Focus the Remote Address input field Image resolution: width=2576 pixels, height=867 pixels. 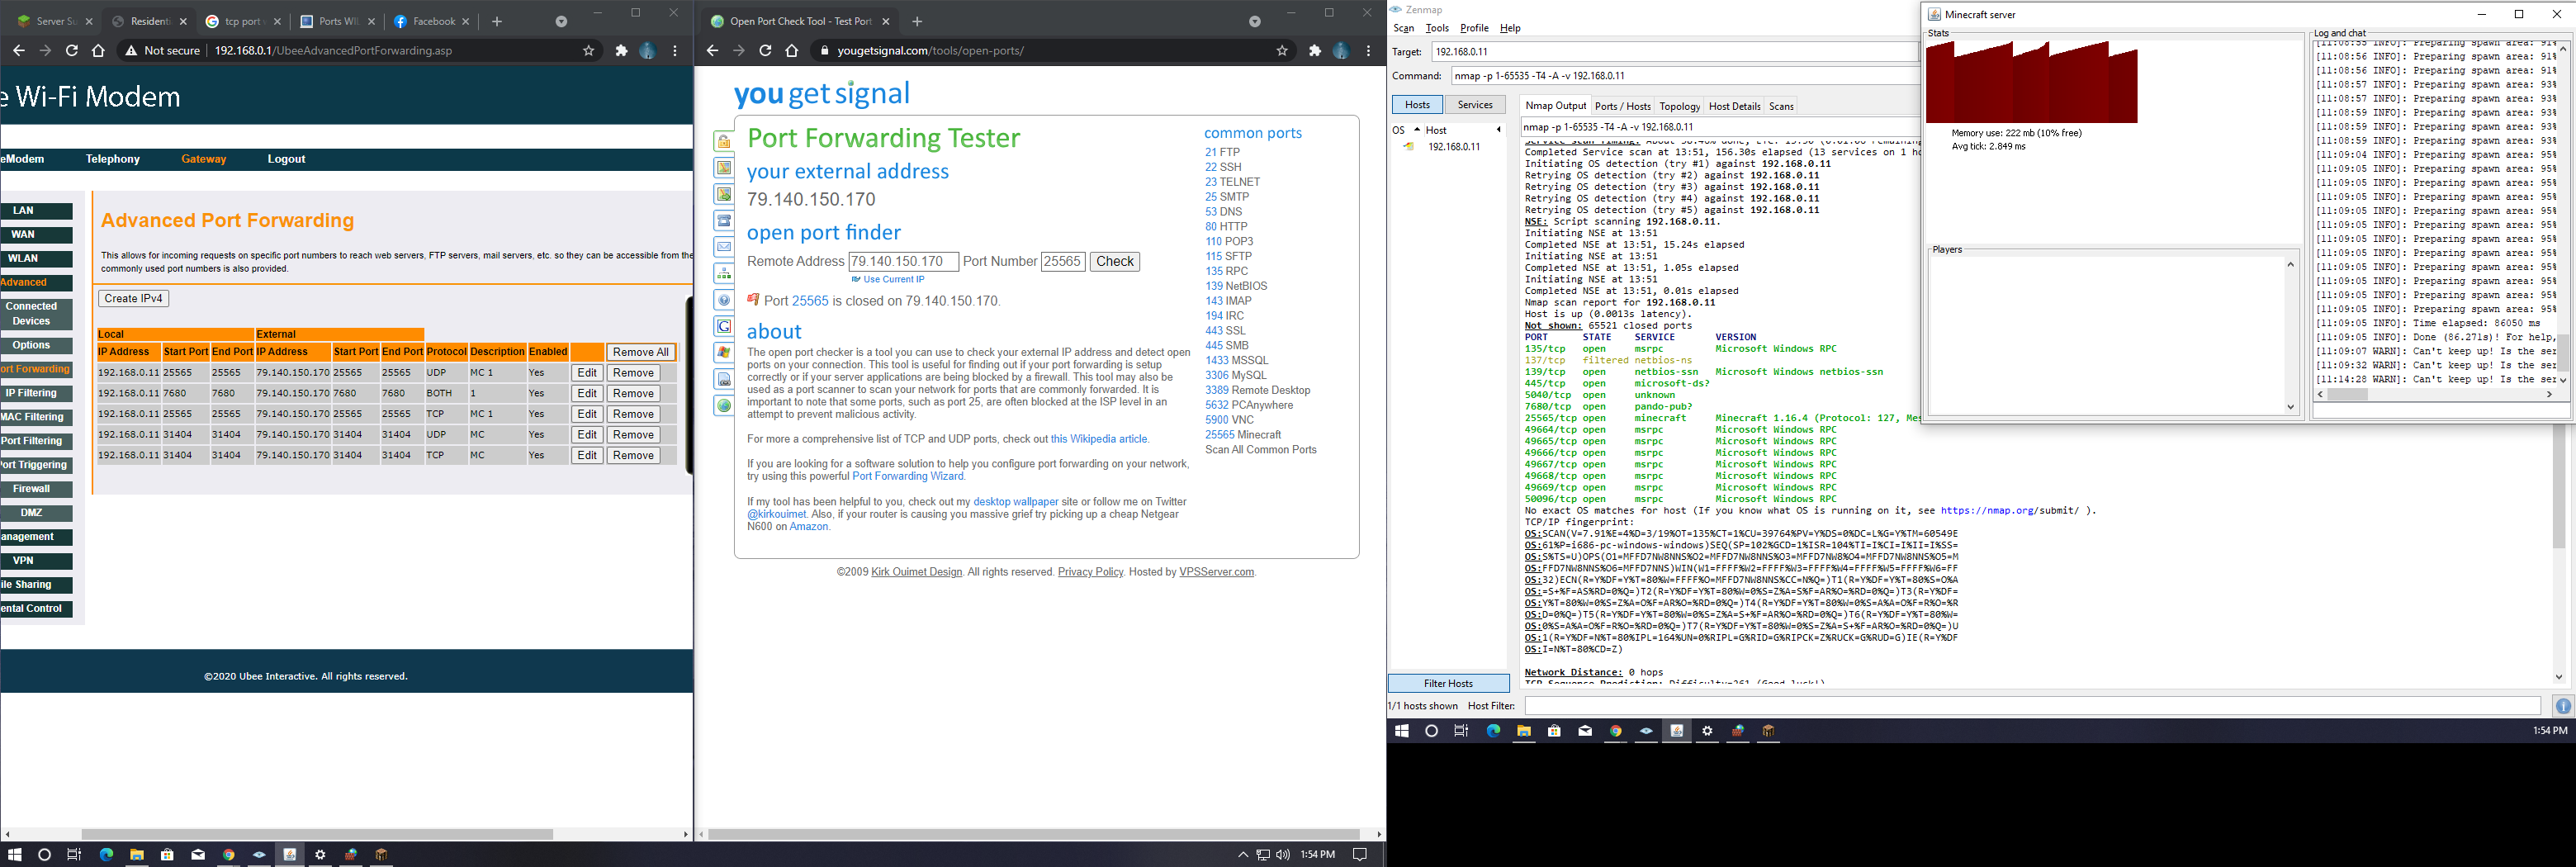(903, 262)
